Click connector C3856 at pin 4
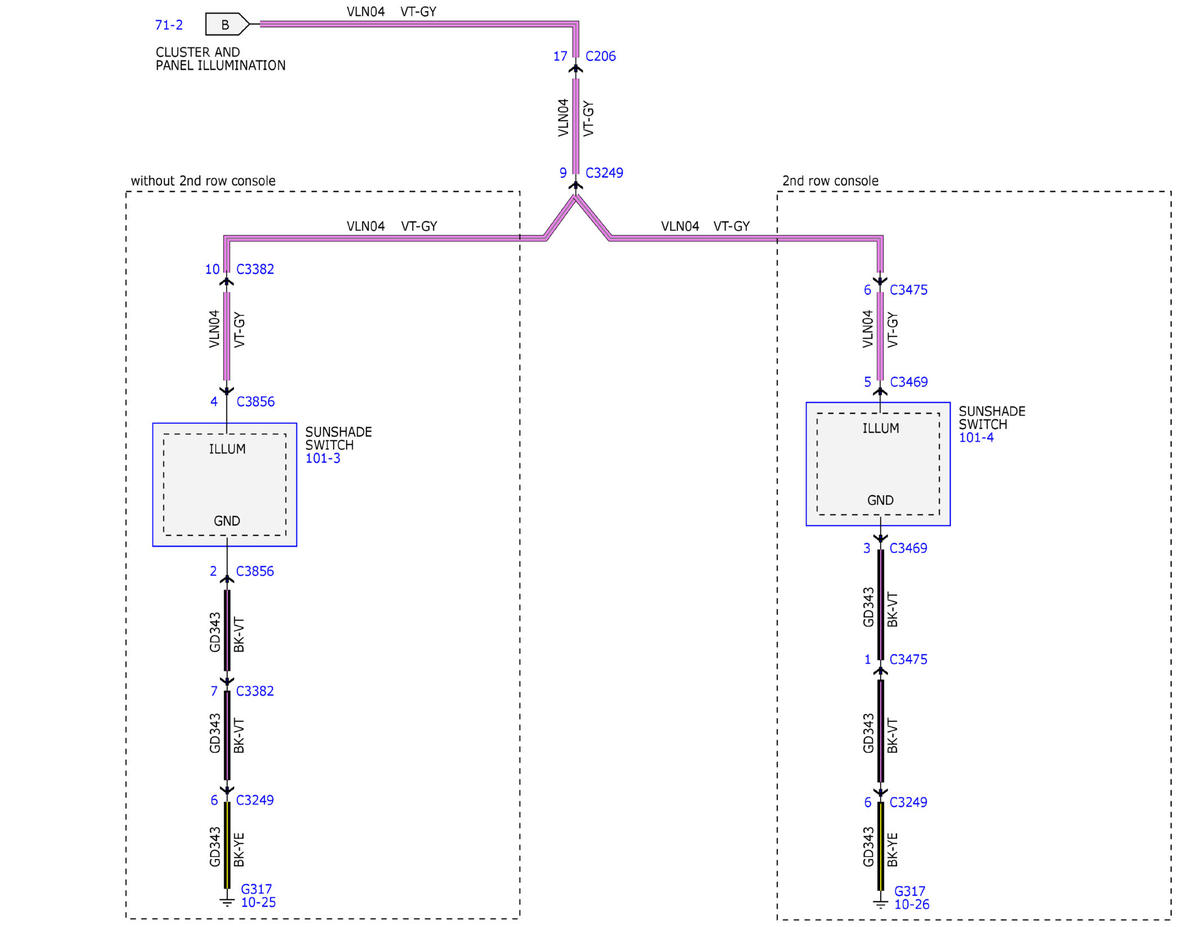 coord(255,401)
